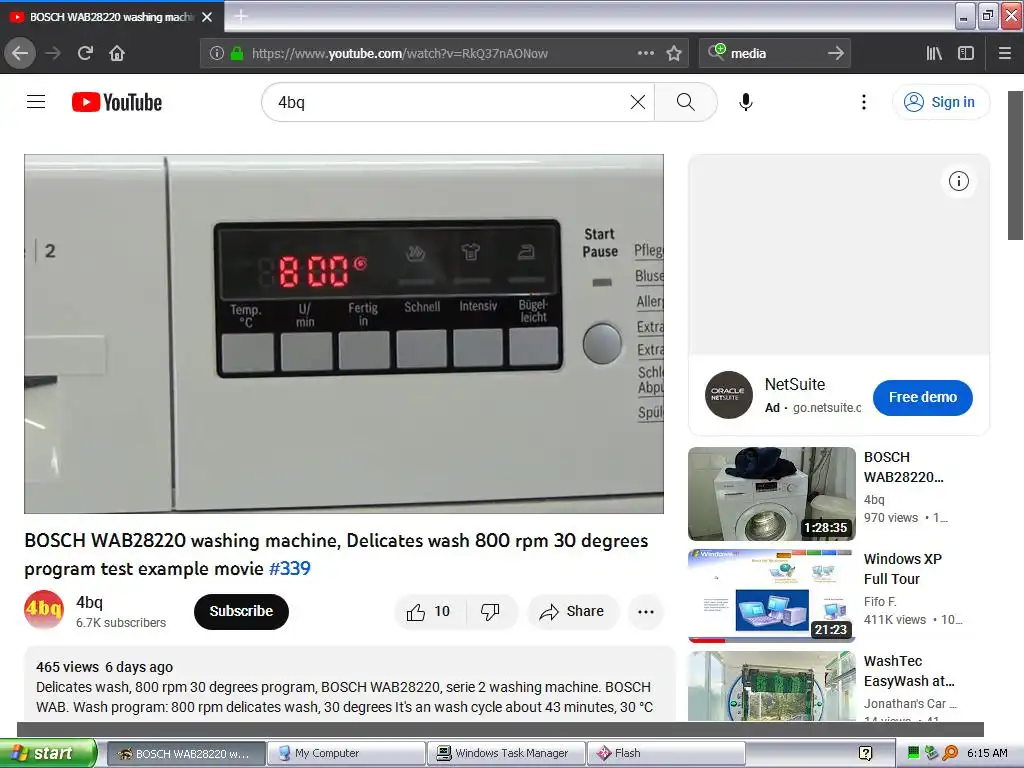
Task: Click the '465 views 6 days ago' text
Action: [104, 667]
